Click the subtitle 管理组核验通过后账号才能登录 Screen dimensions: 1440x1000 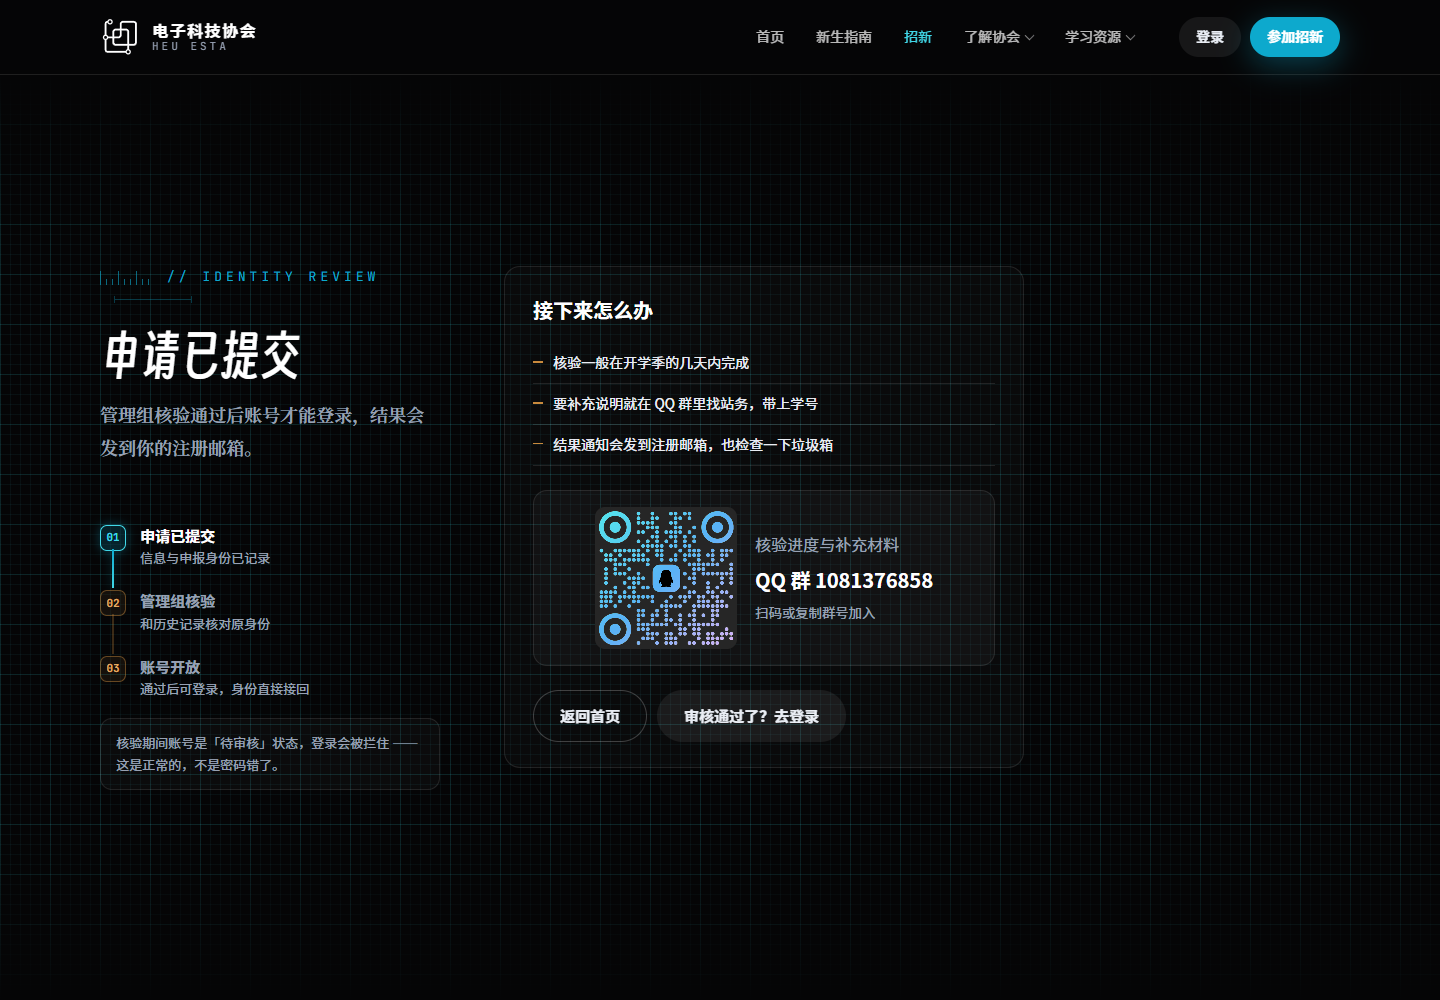(x=262, y=432)
